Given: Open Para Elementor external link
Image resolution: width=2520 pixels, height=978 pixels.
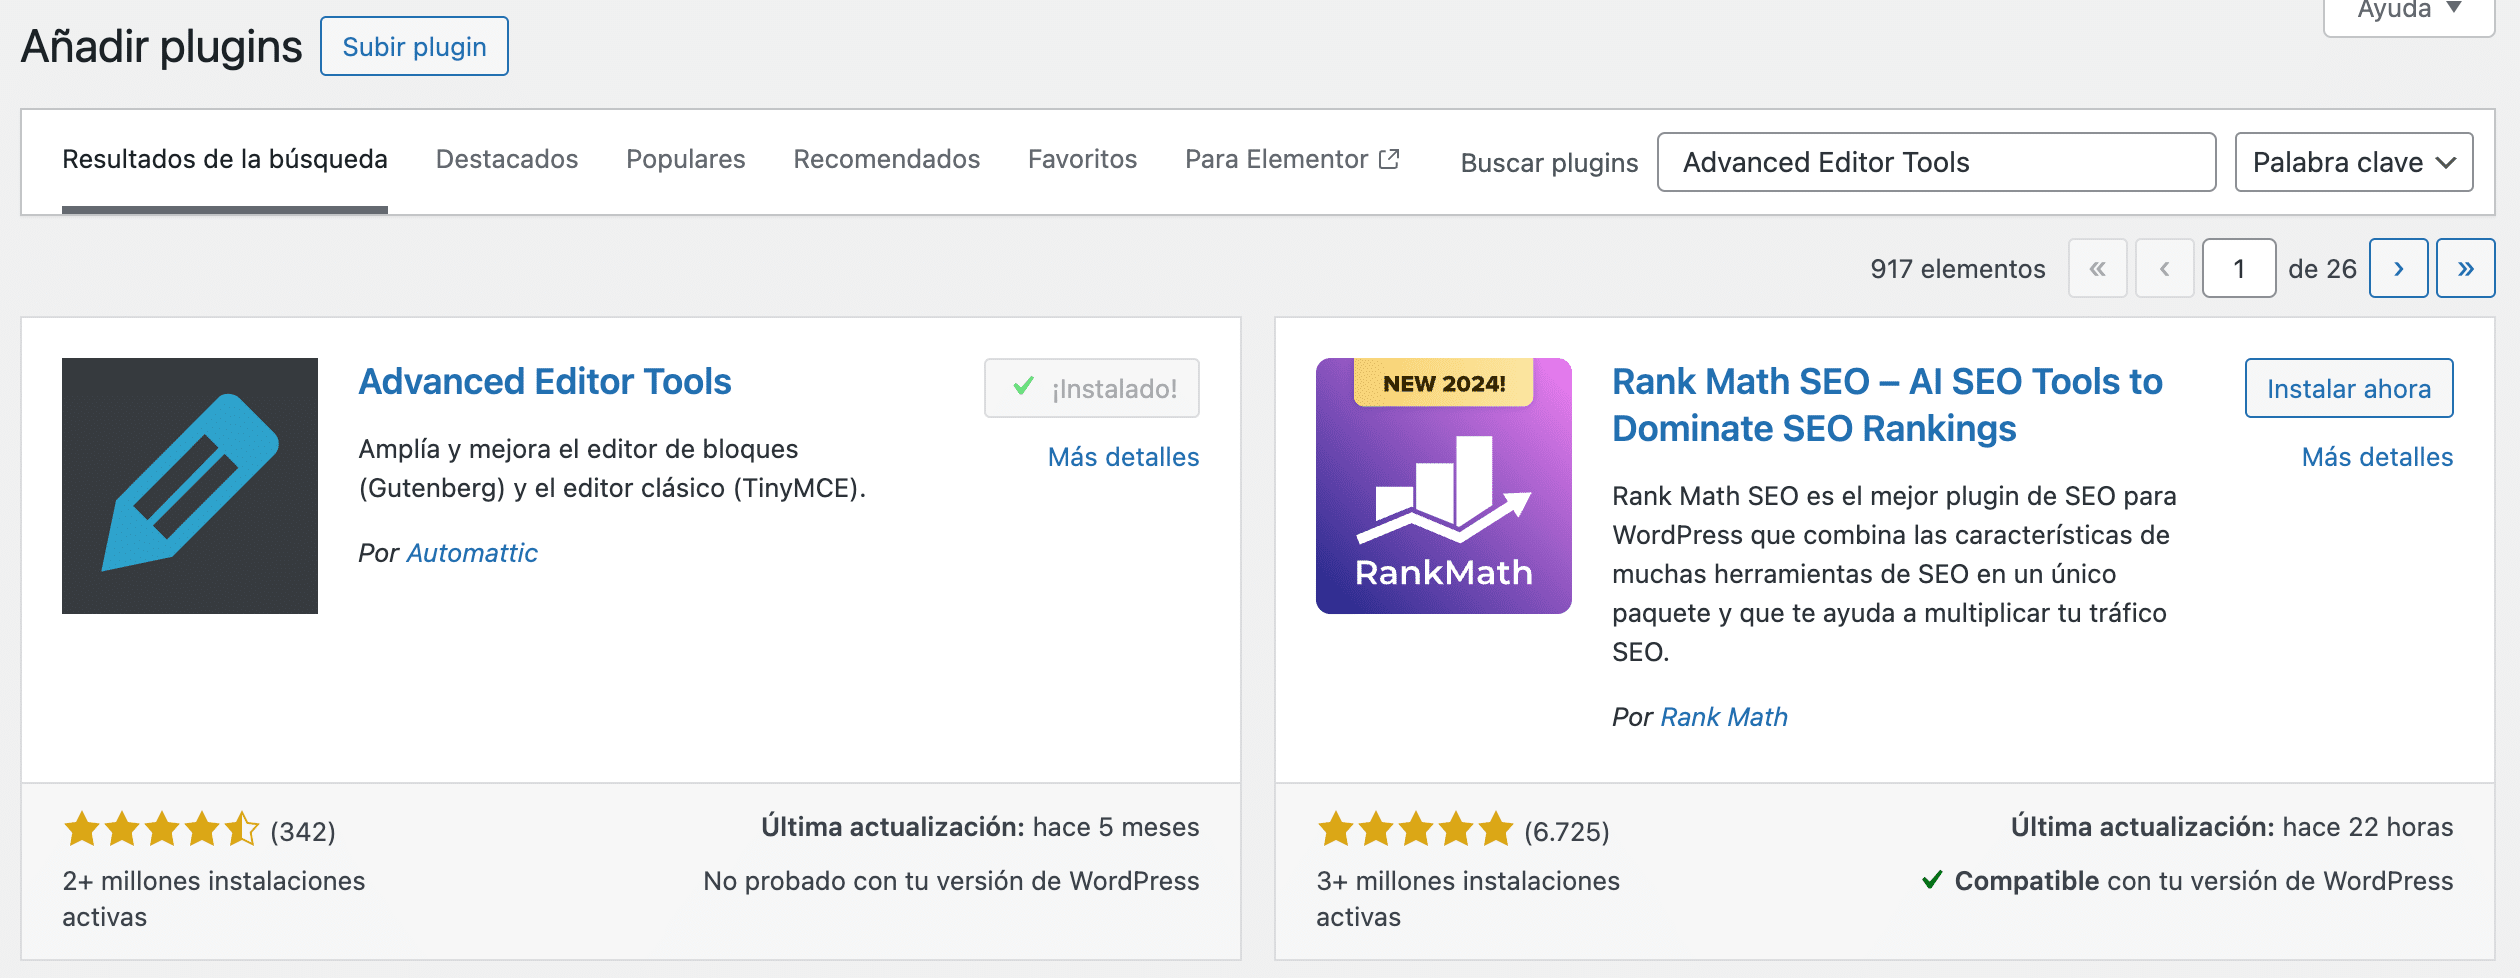Looking at the screenshot, I should coord(1291,160).
